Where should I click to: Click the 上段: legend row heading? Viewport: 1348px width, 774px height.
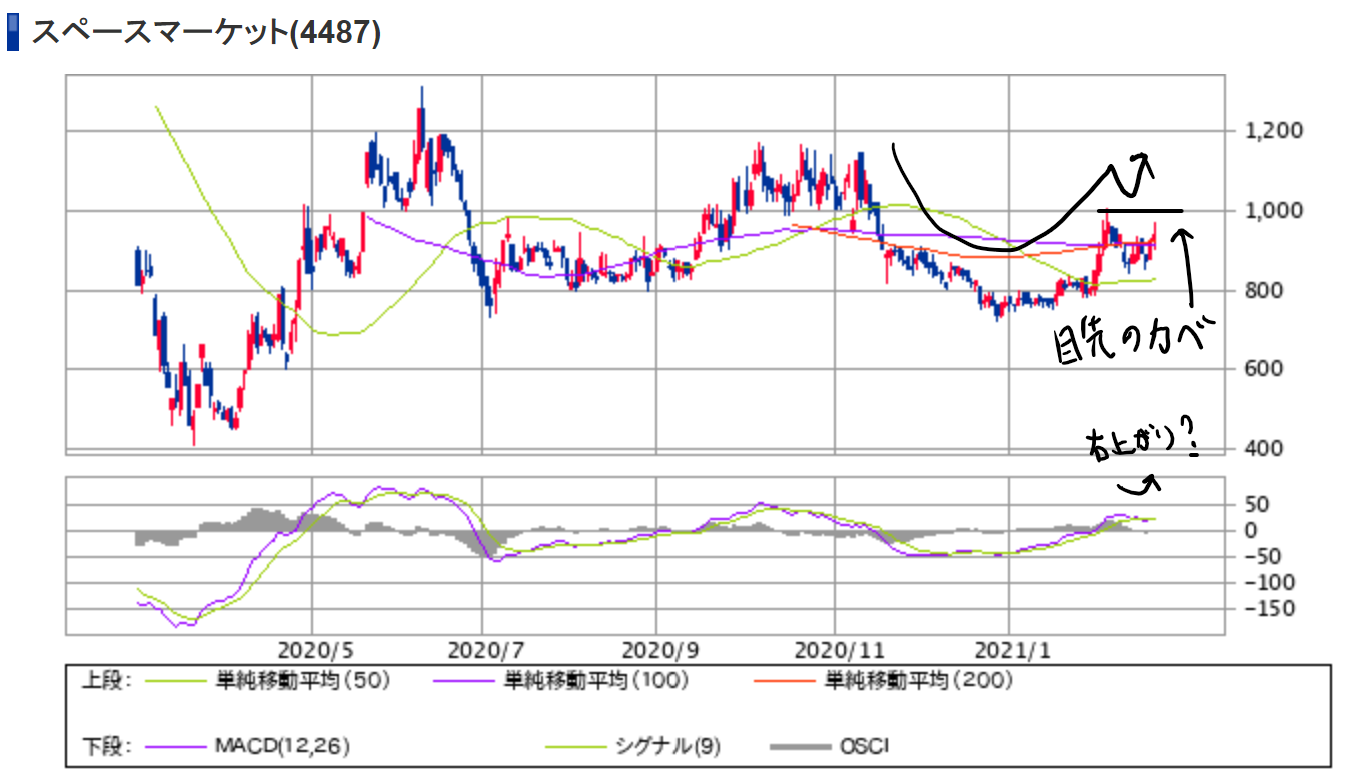[x=105, y=681]
